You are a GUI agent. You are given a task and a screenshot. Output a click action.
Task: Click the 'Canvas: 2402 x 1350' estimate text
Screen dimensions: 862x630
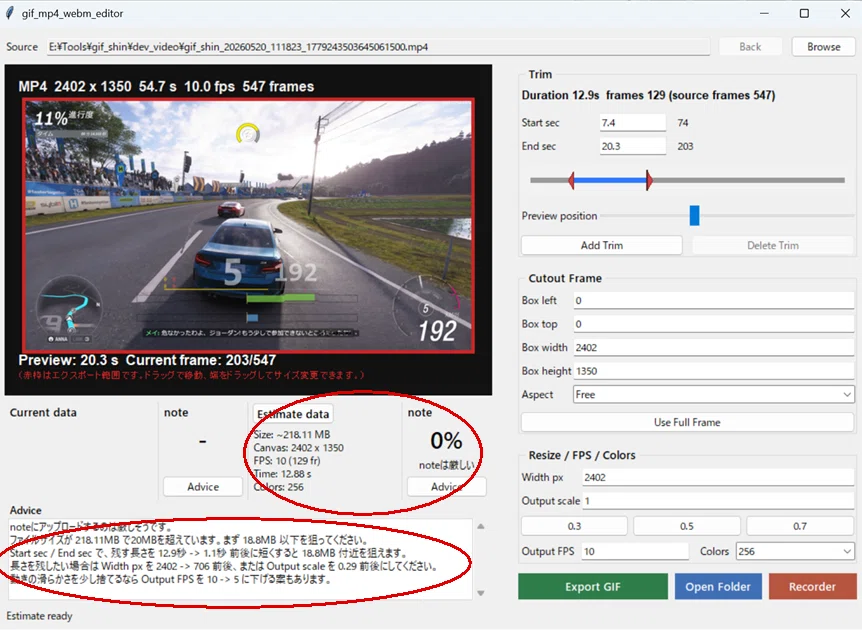coord(299,447)
